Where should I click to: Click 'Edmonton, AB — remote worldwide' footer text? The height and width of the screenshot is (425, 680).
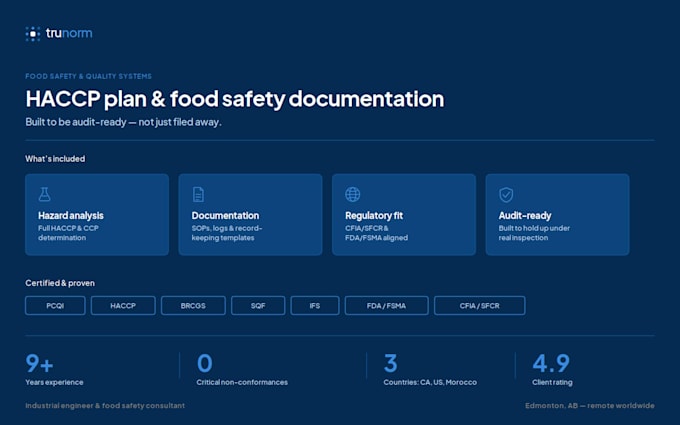[x=590, y=406]
